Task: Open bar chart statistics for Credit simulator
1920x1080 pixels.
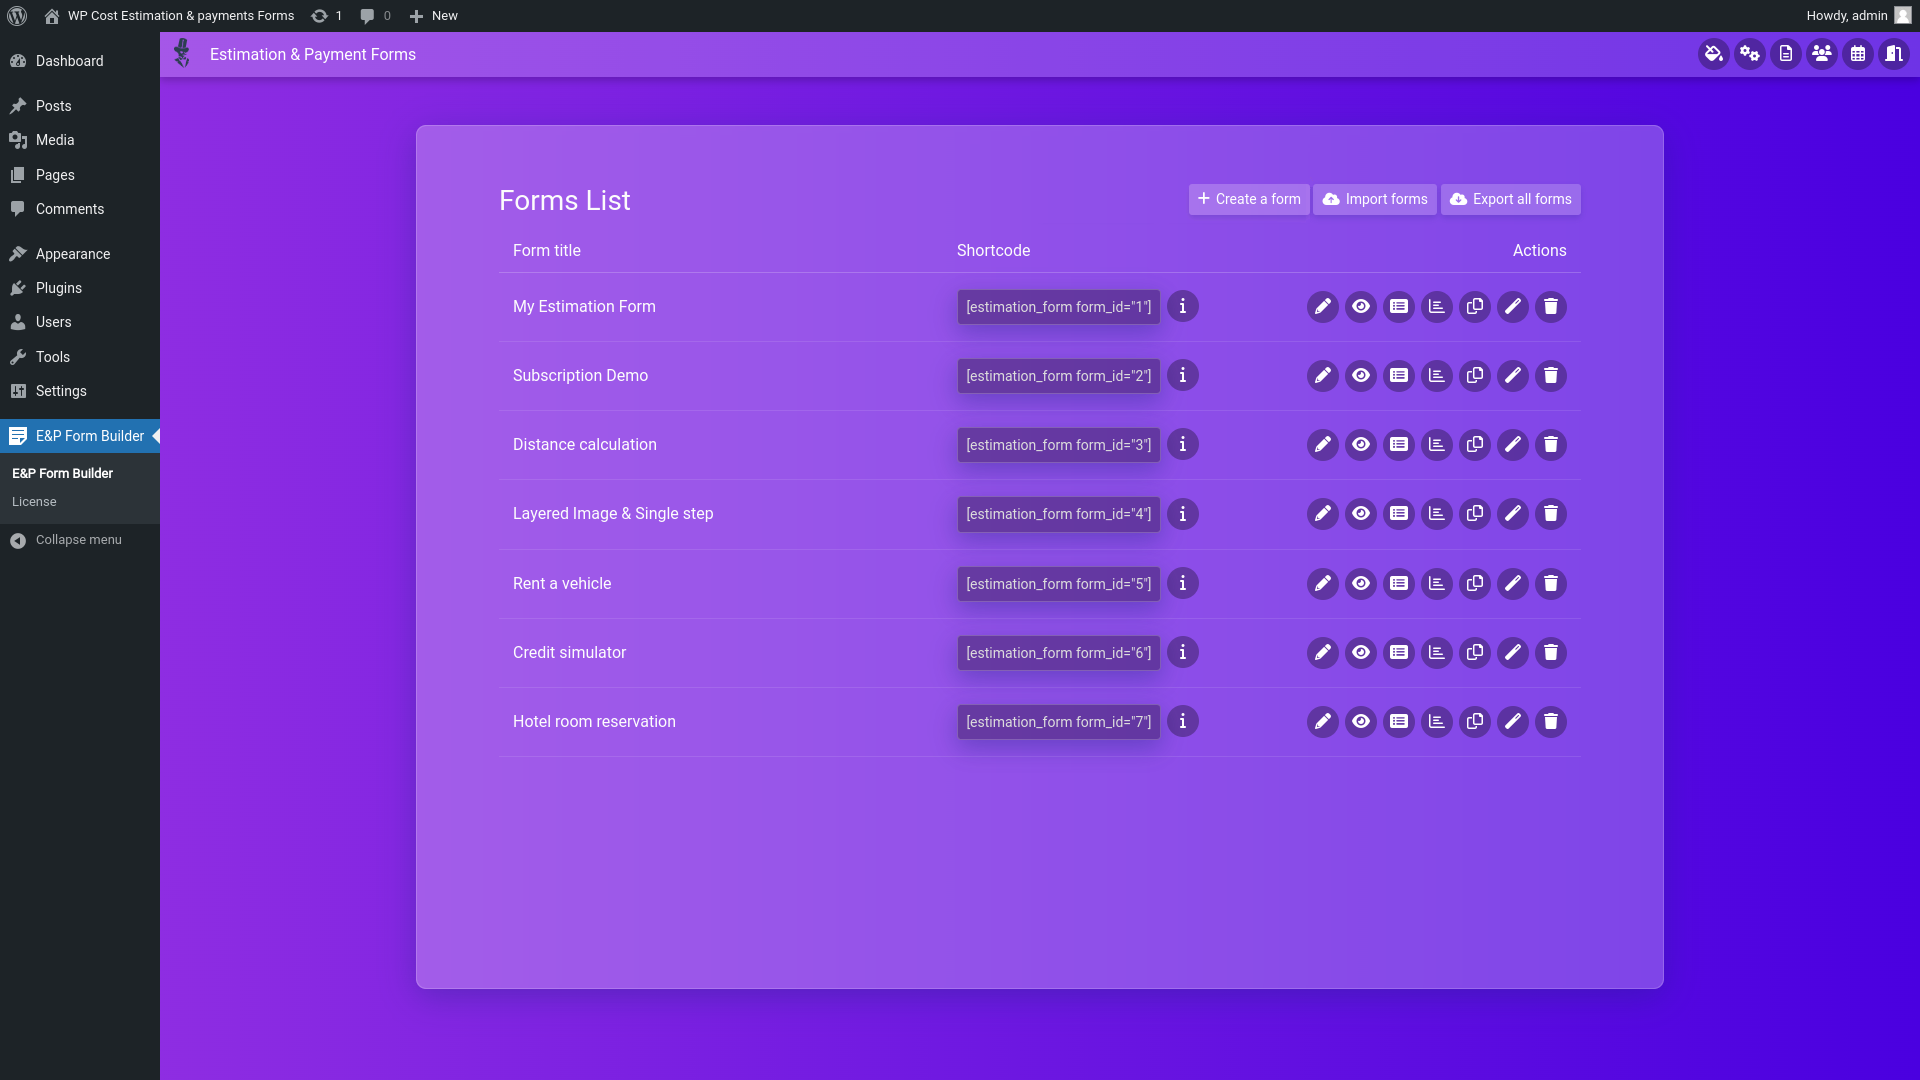Action: point(1437,653)
